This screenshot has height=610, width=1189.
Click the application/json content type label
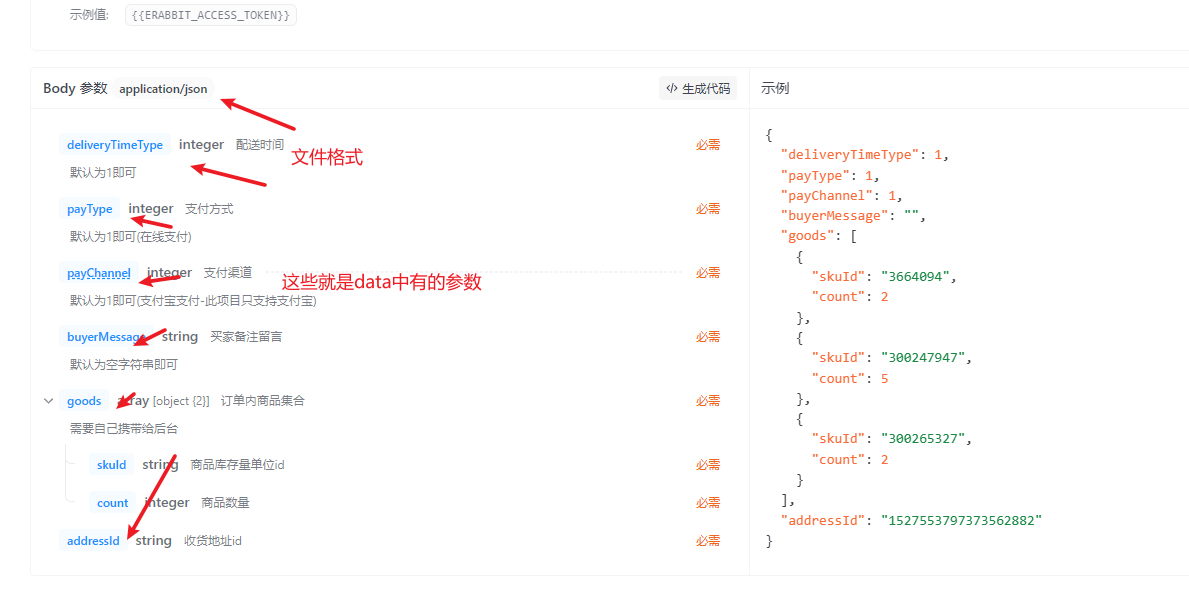(x=163, y=89)
